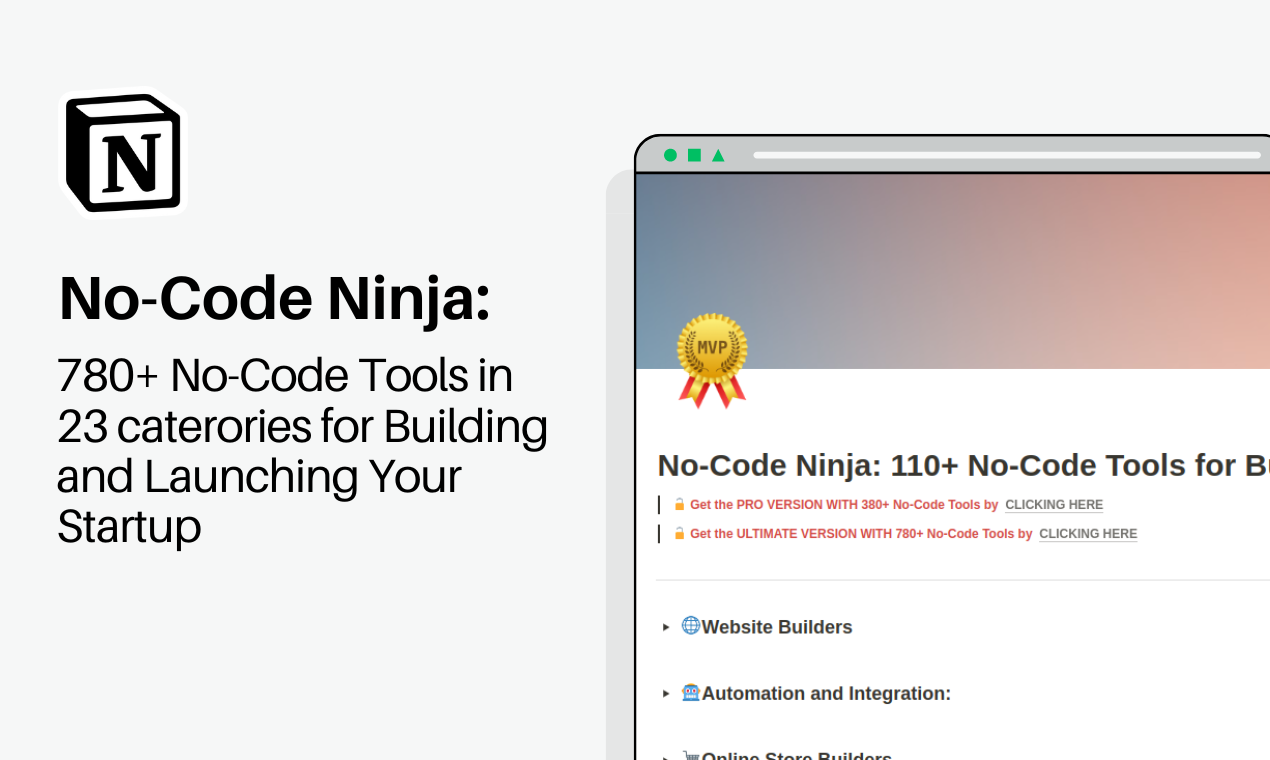Click the 'No-Code Ninja: 110+ No-Code Tools' page title
Screen dimensions: 1270x760
964,466
